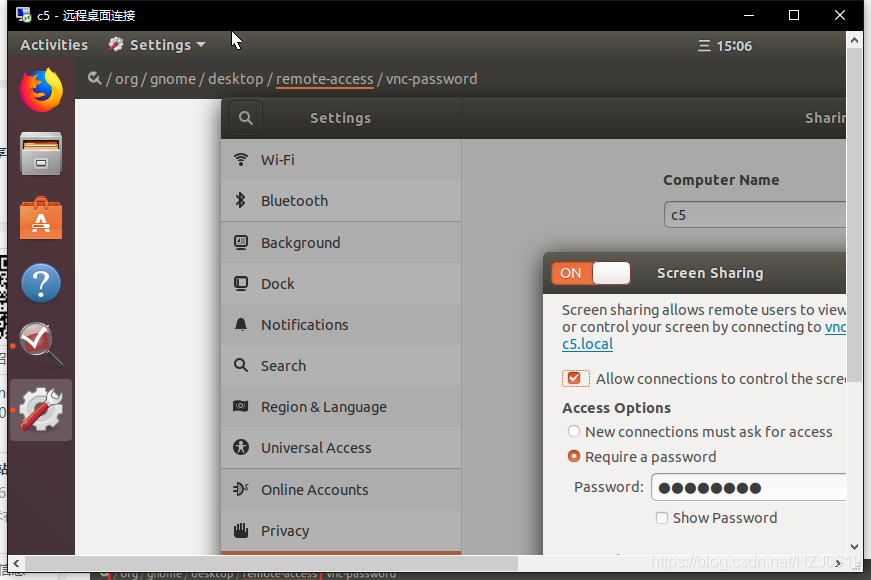Screen dimensions: 871x580
Task: Click the vertical scrollbar thumb
Action: (854, 215)
